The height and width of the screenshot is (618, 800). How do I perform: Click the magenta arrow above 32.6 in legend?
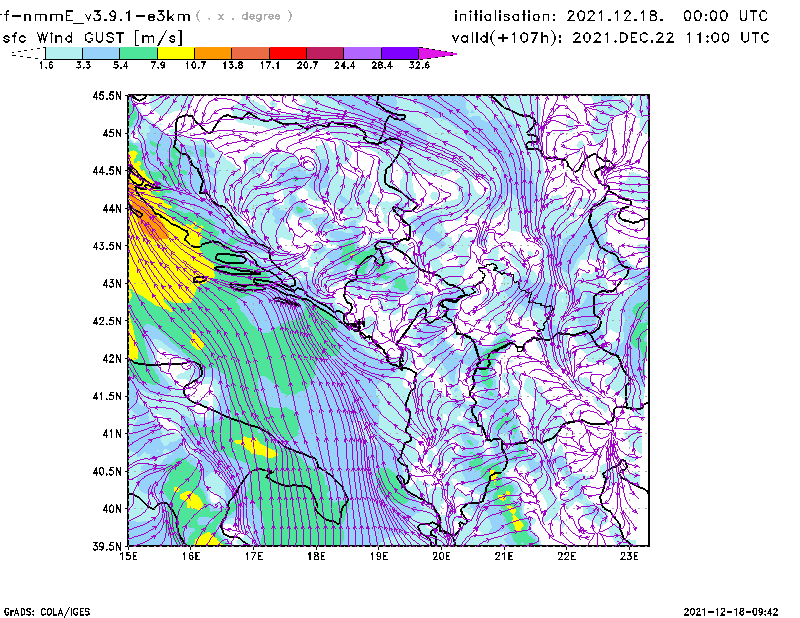(x=437, y=53)
